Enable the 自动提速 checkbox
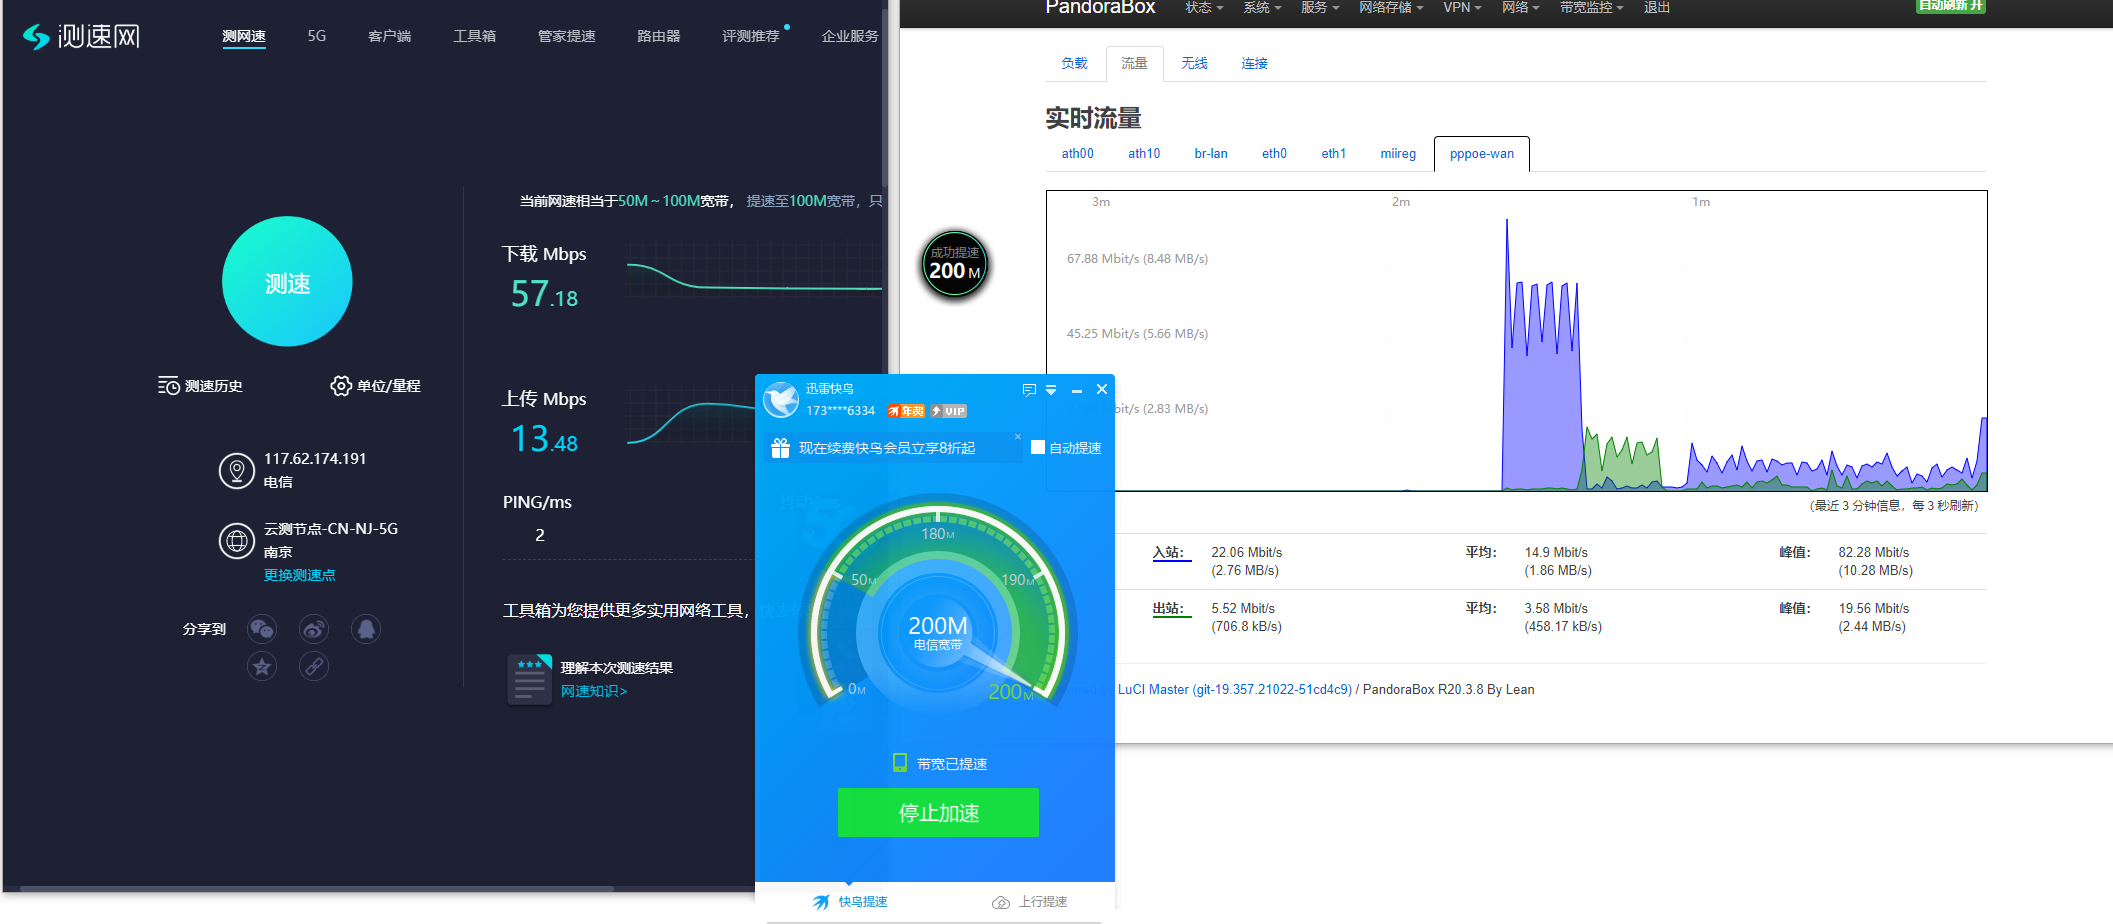 pos(1038,448)
